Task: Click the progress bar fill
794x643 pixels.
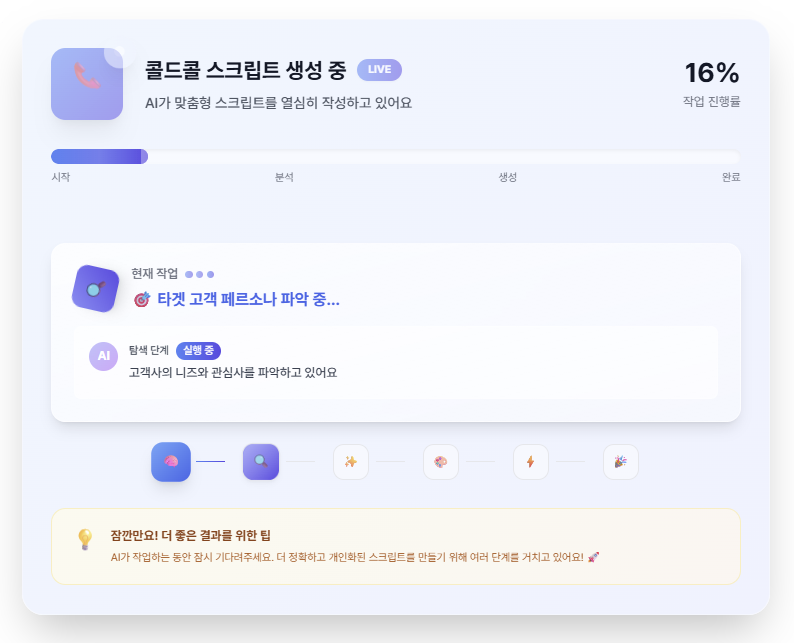Action: point(99,156)
